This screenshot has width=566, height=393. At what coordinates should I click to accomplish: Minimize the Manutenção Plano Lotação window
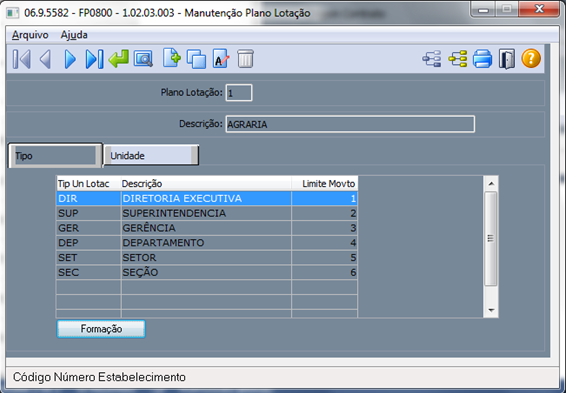click(x=484, y=9)
